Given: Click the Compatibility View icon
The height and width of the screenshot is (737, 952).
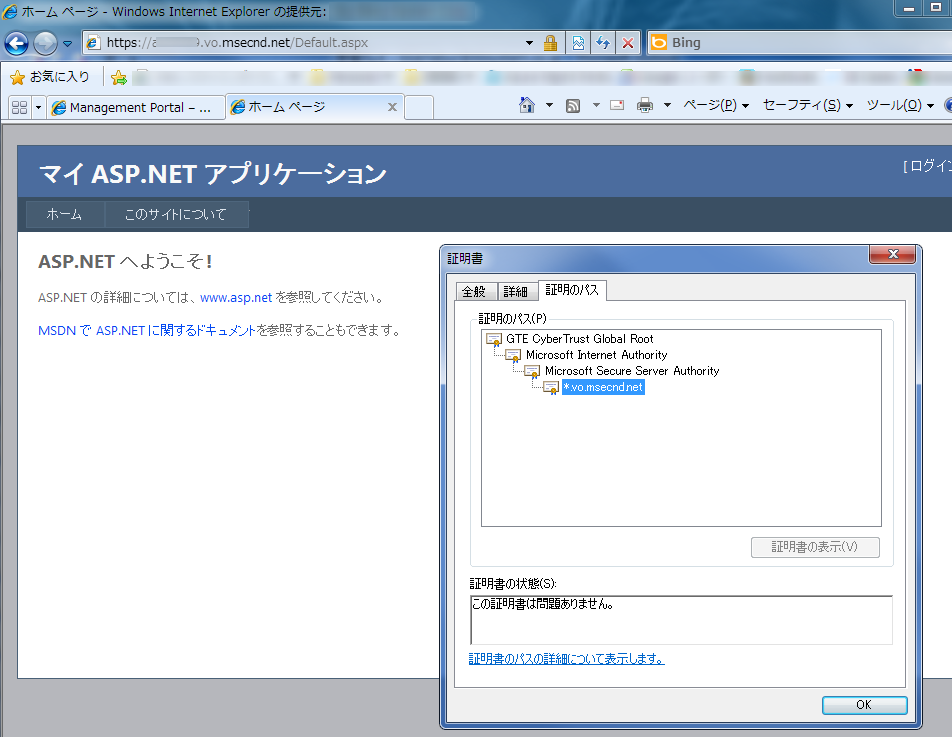Looking at the screenshot, I should [578, 43].
